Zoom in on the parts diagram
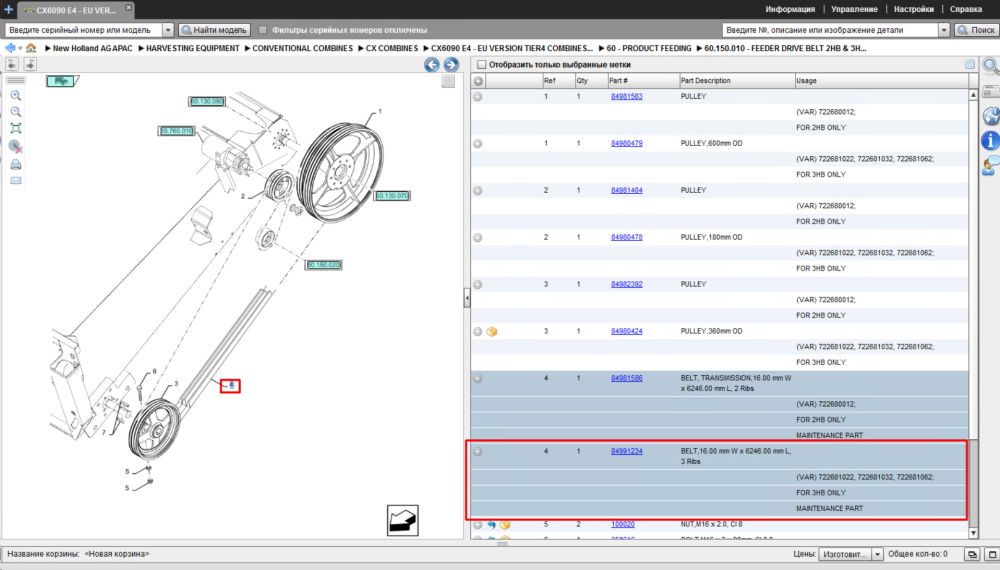The width and height of the screenshot is (1000, 570). coord(16,96)
